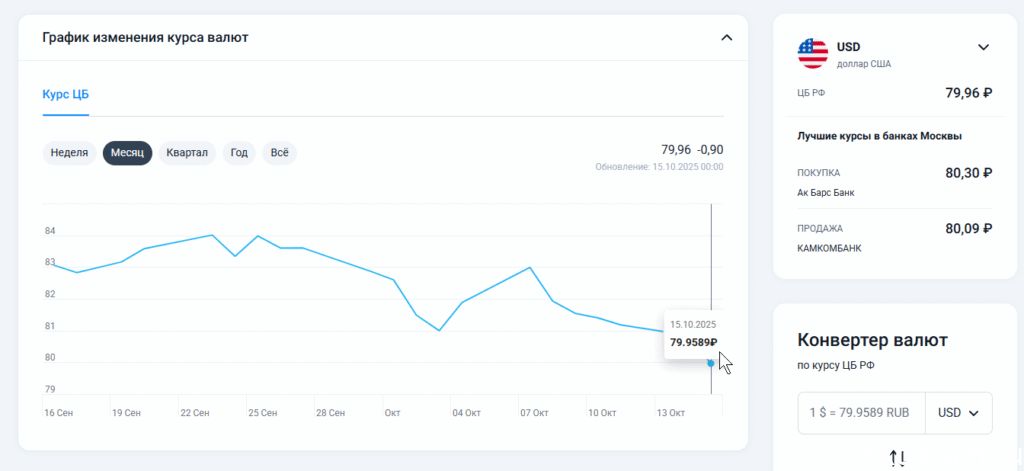Select the Месяц period filter
This screenshot has height=471, width=1024.
pos(127,153)
